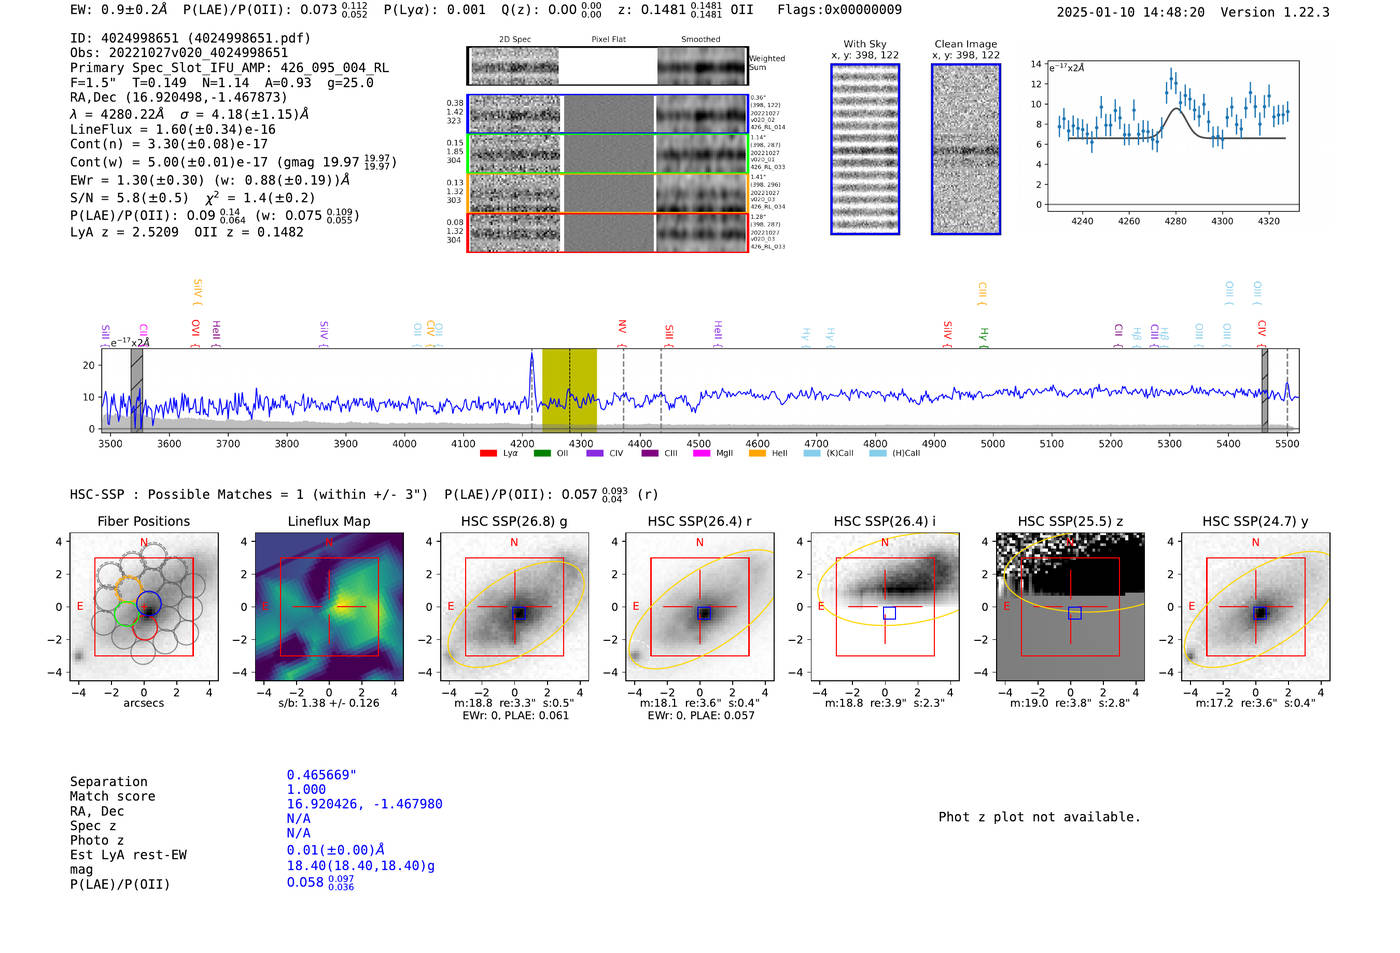The width and height of the screenshot is (1400, 953).
Task: Click the blue fiber circle in Fiber Positions
Action: pos(149,603)
